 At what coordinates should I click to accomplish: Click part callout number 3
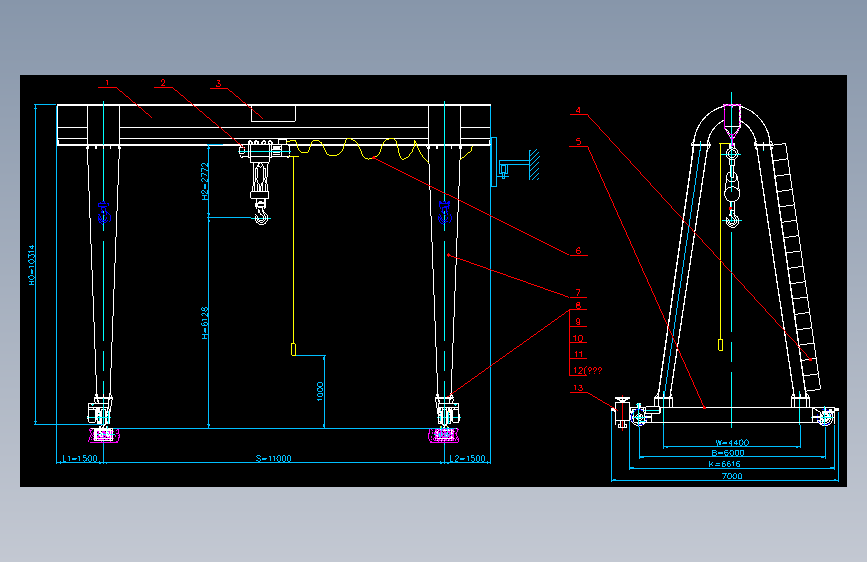click(218, 84)
